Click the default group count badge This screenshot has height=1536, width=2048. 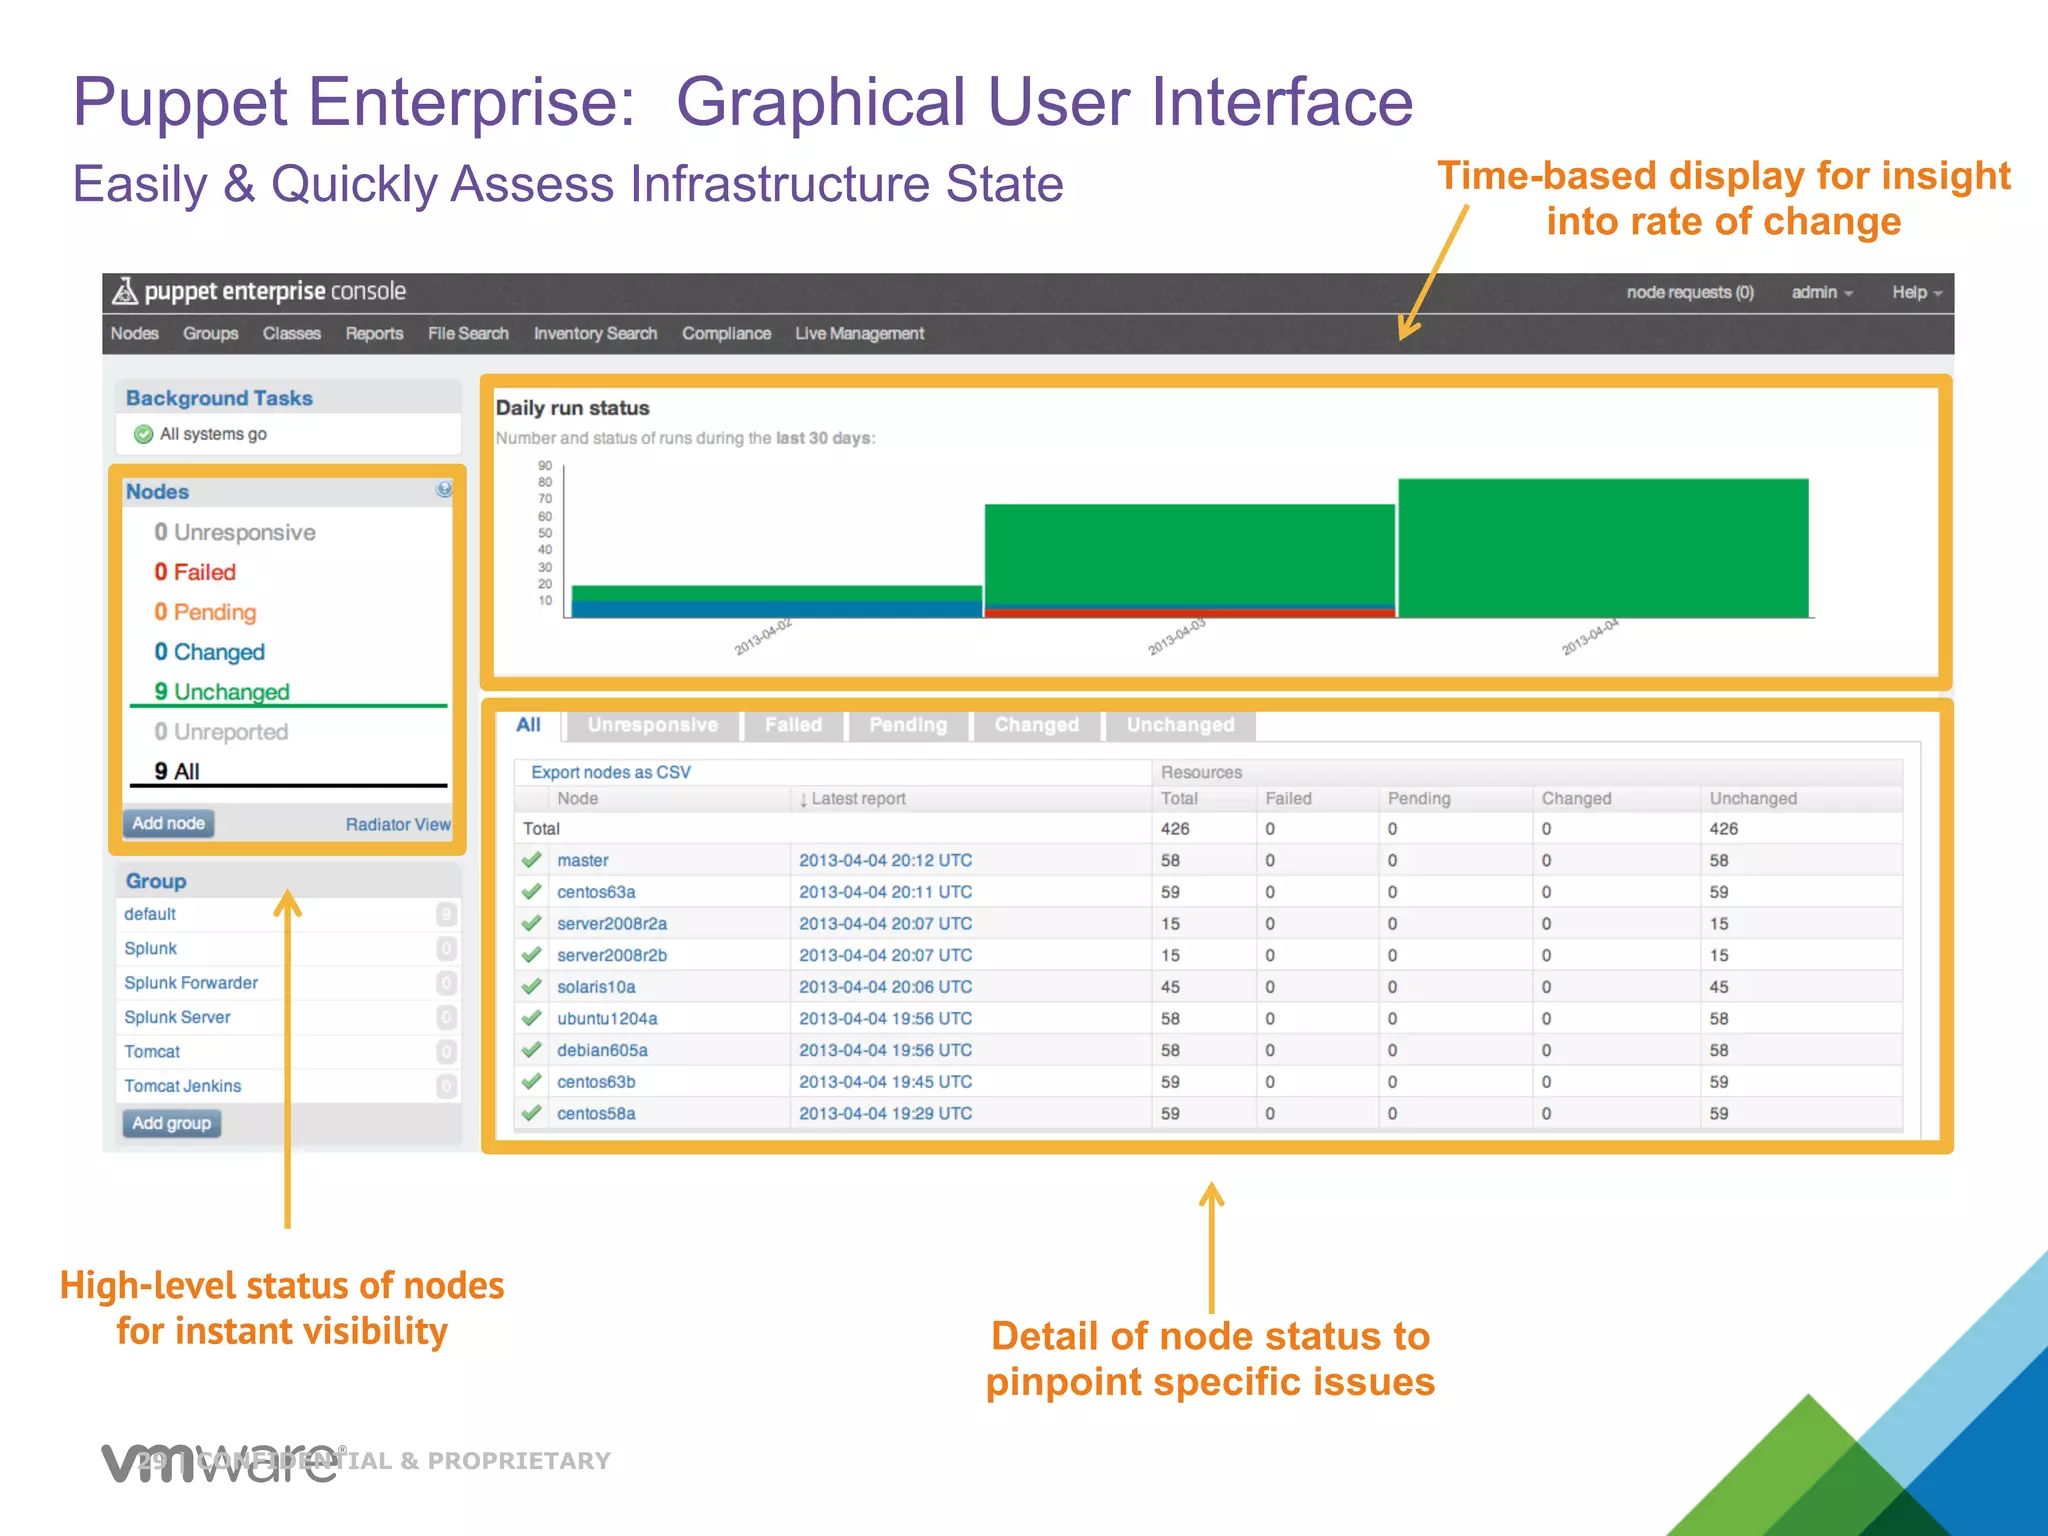446,914
